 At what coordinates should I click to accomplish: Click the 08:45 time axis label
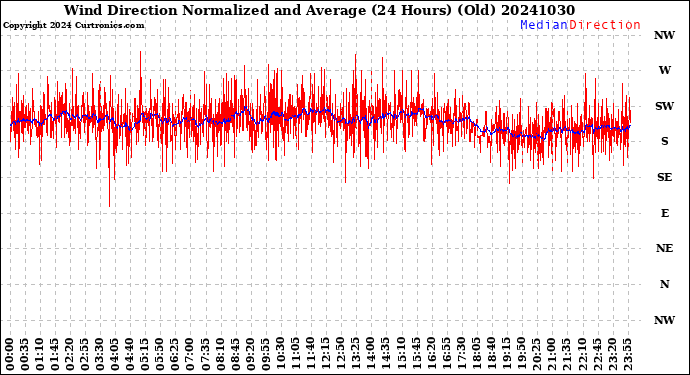[x=235, y=355]
